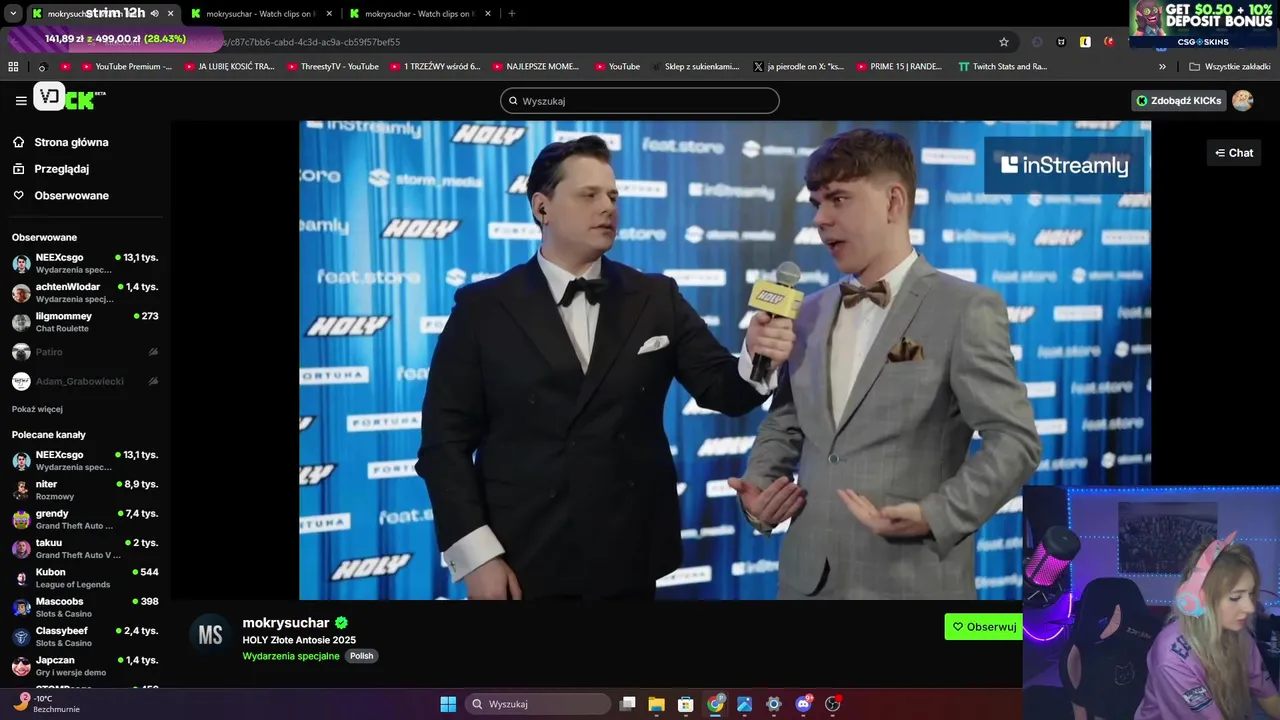Open mokrysuchar channel name link
The image size is (1280, 720).
pyautogui.click(x=286, y=623)
